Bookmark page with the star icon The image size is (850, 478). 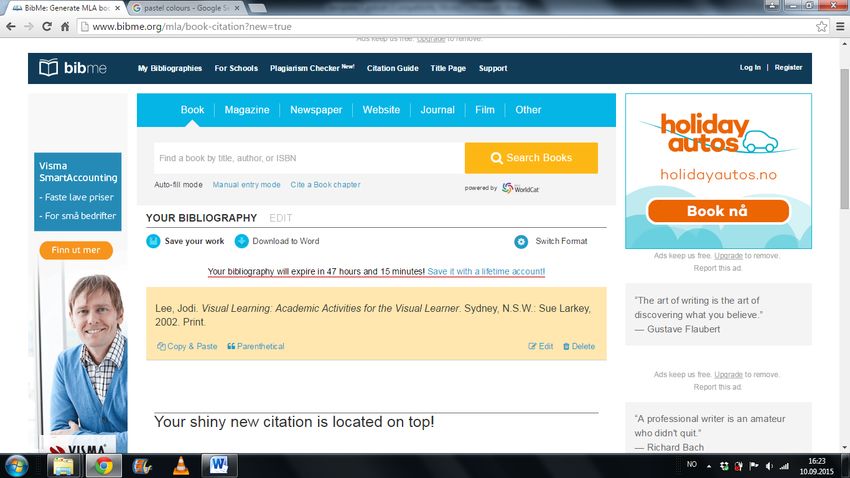click(x=821, y=27)
